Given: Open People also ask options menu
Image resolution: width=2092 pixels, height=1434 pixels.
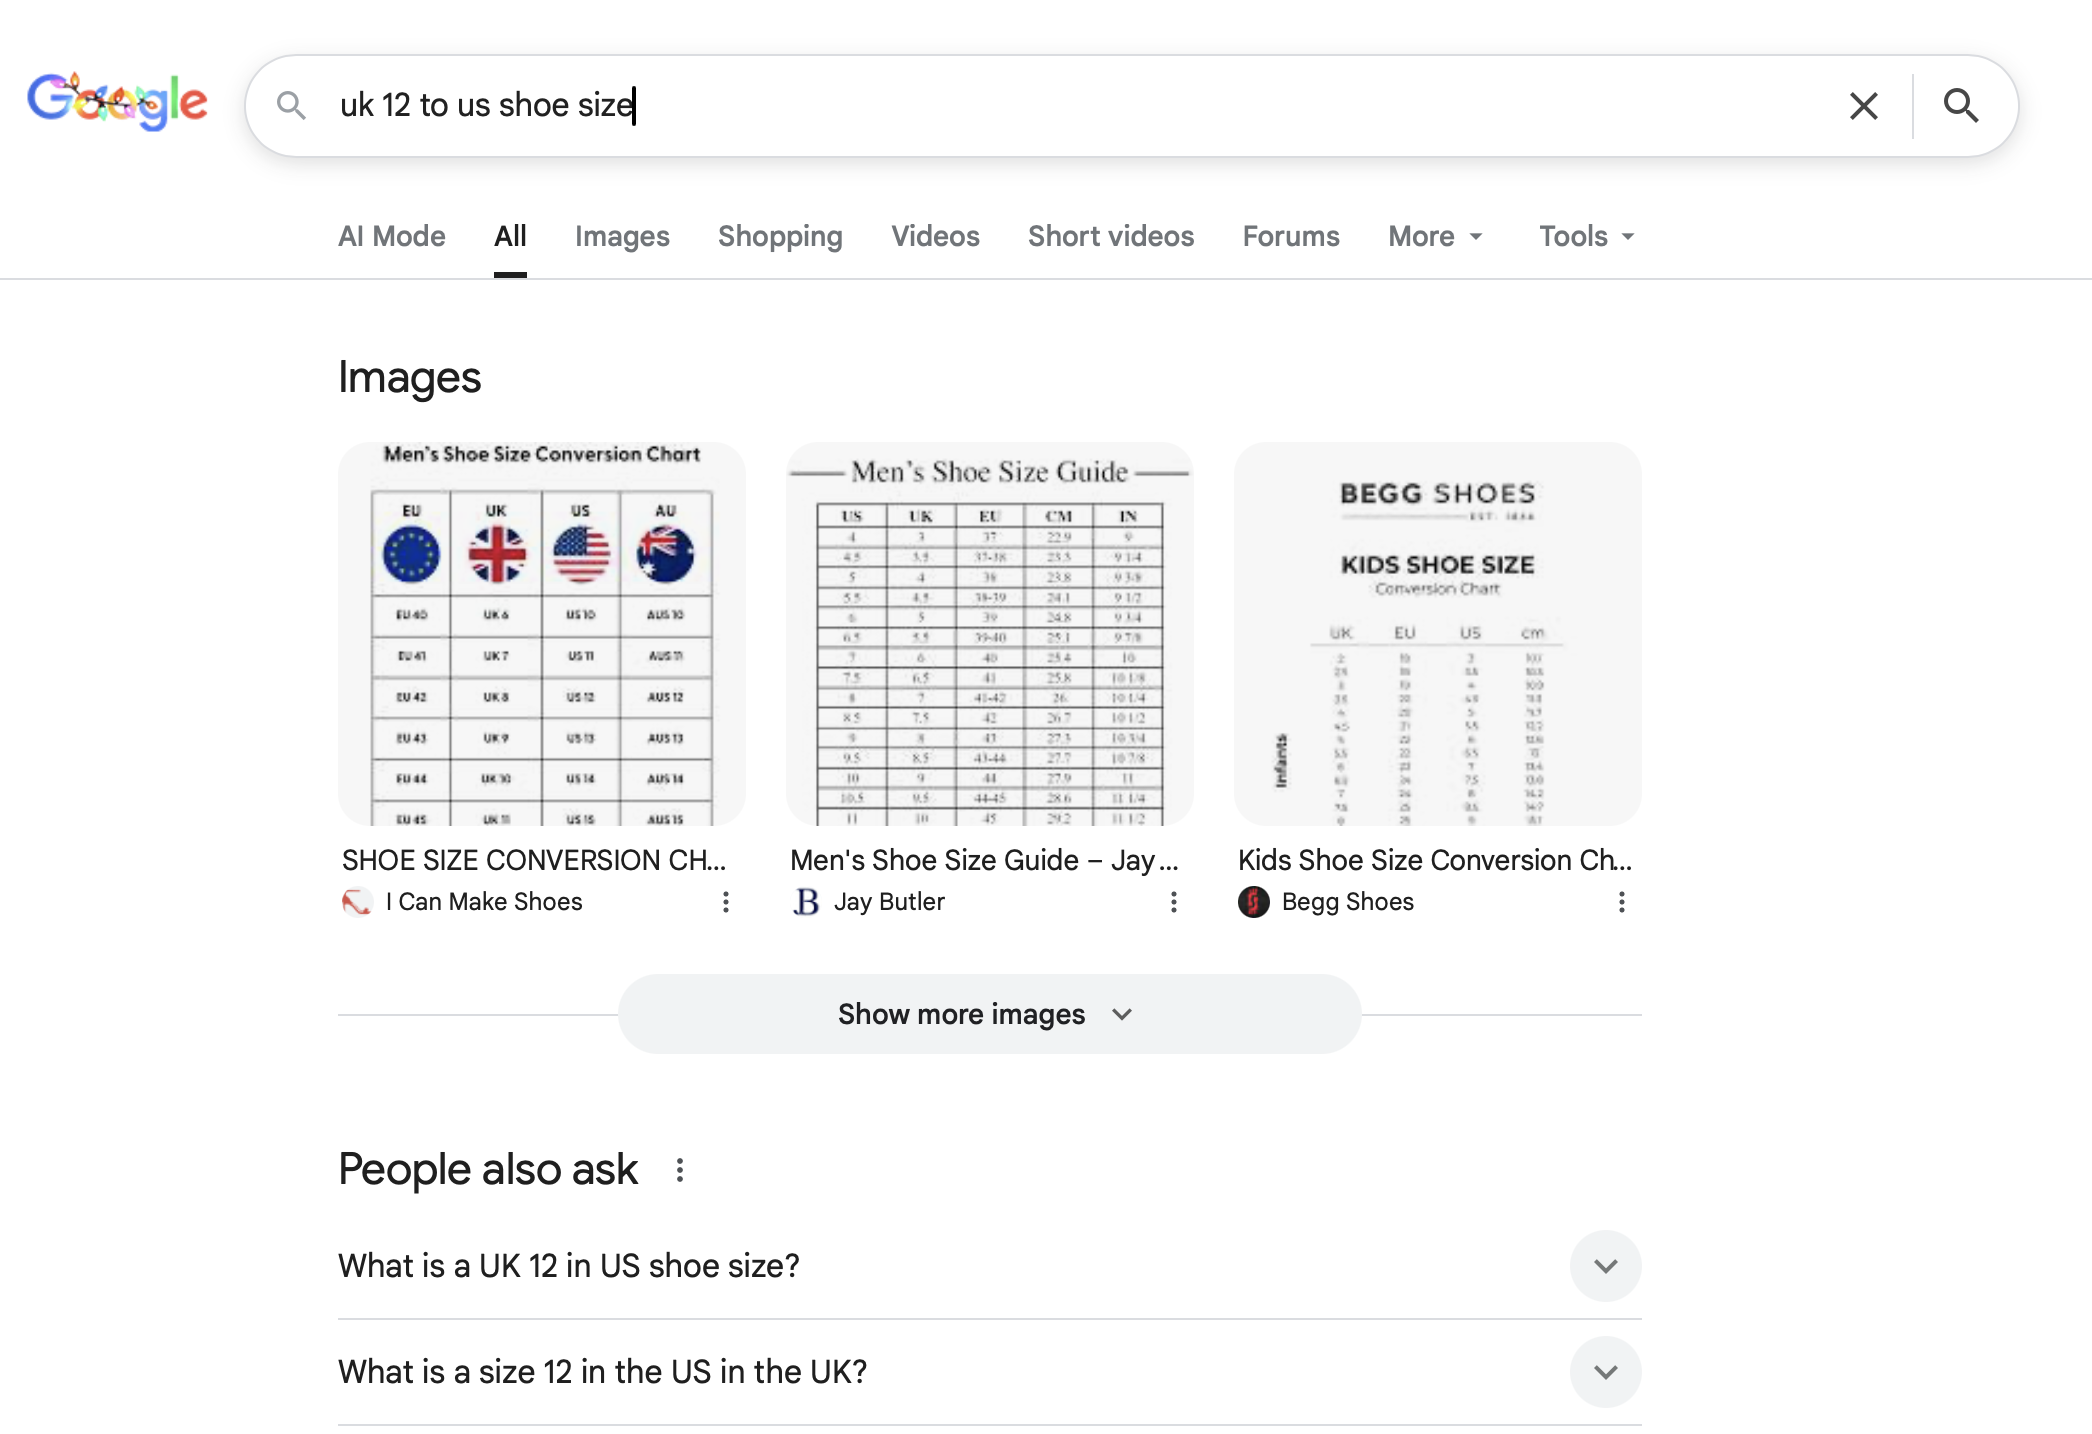Looking at the screenshot, I should coord(680,1170).
